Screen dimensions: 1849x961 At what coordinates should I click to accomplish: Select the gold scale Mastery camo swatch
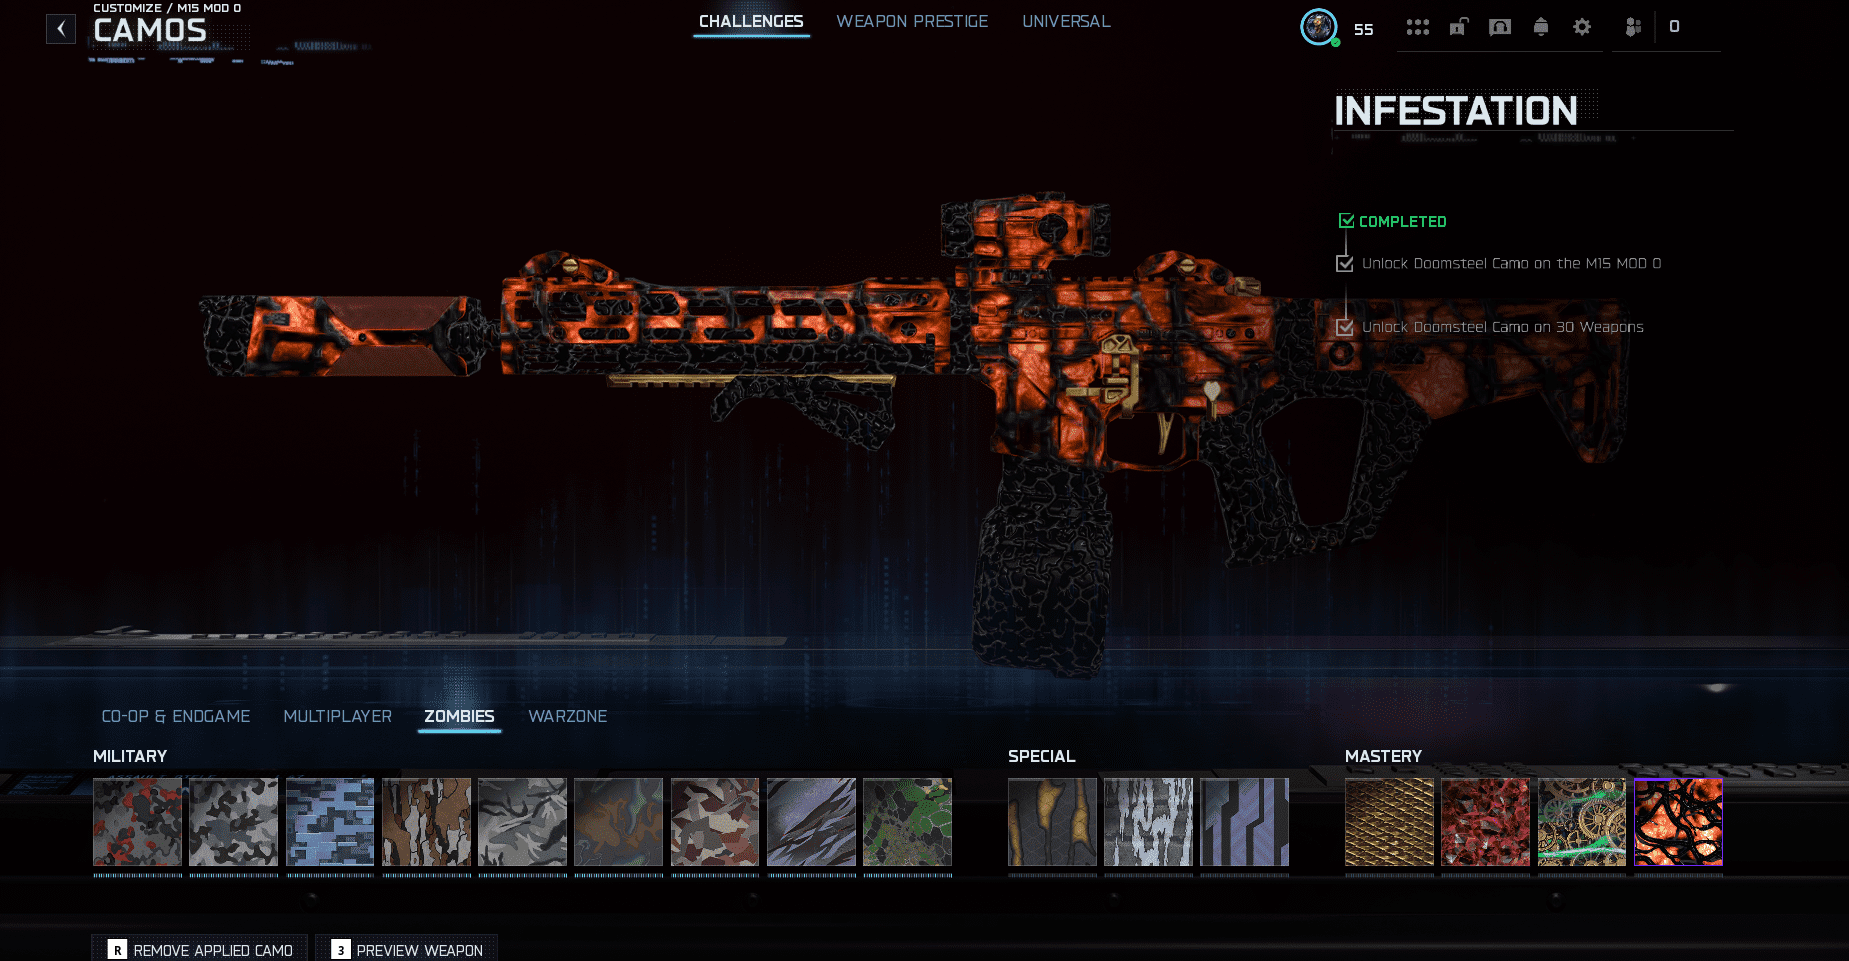point(1389,822)
